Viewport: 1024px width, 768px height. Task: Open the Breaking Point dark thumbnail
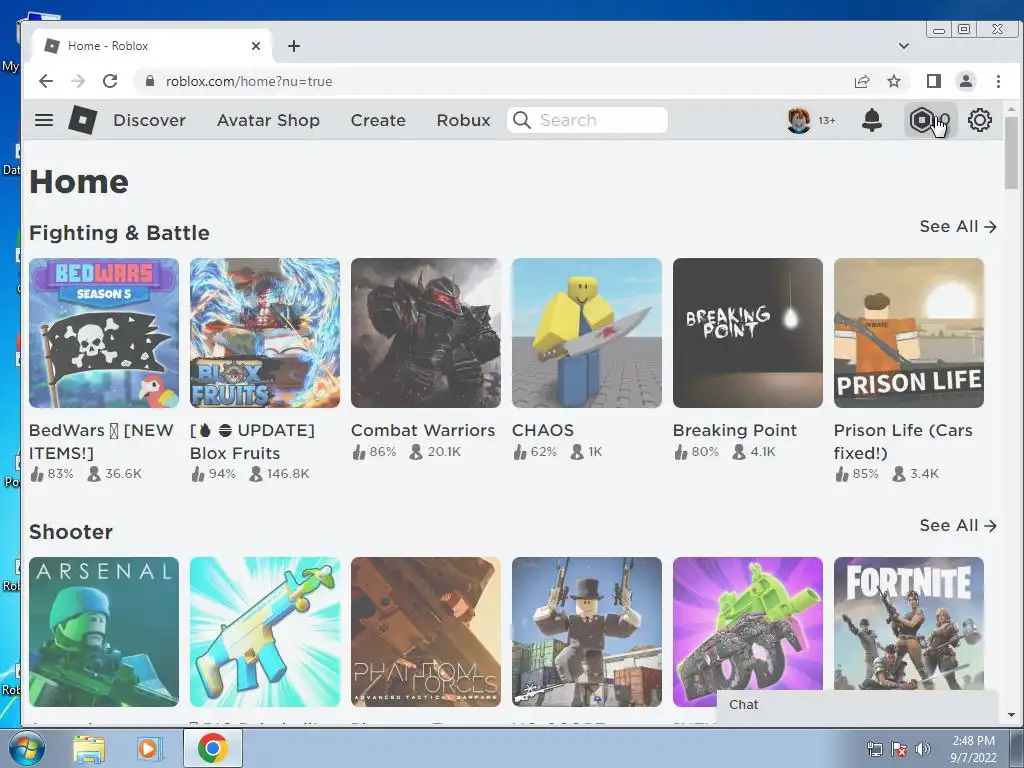(748, 333)
